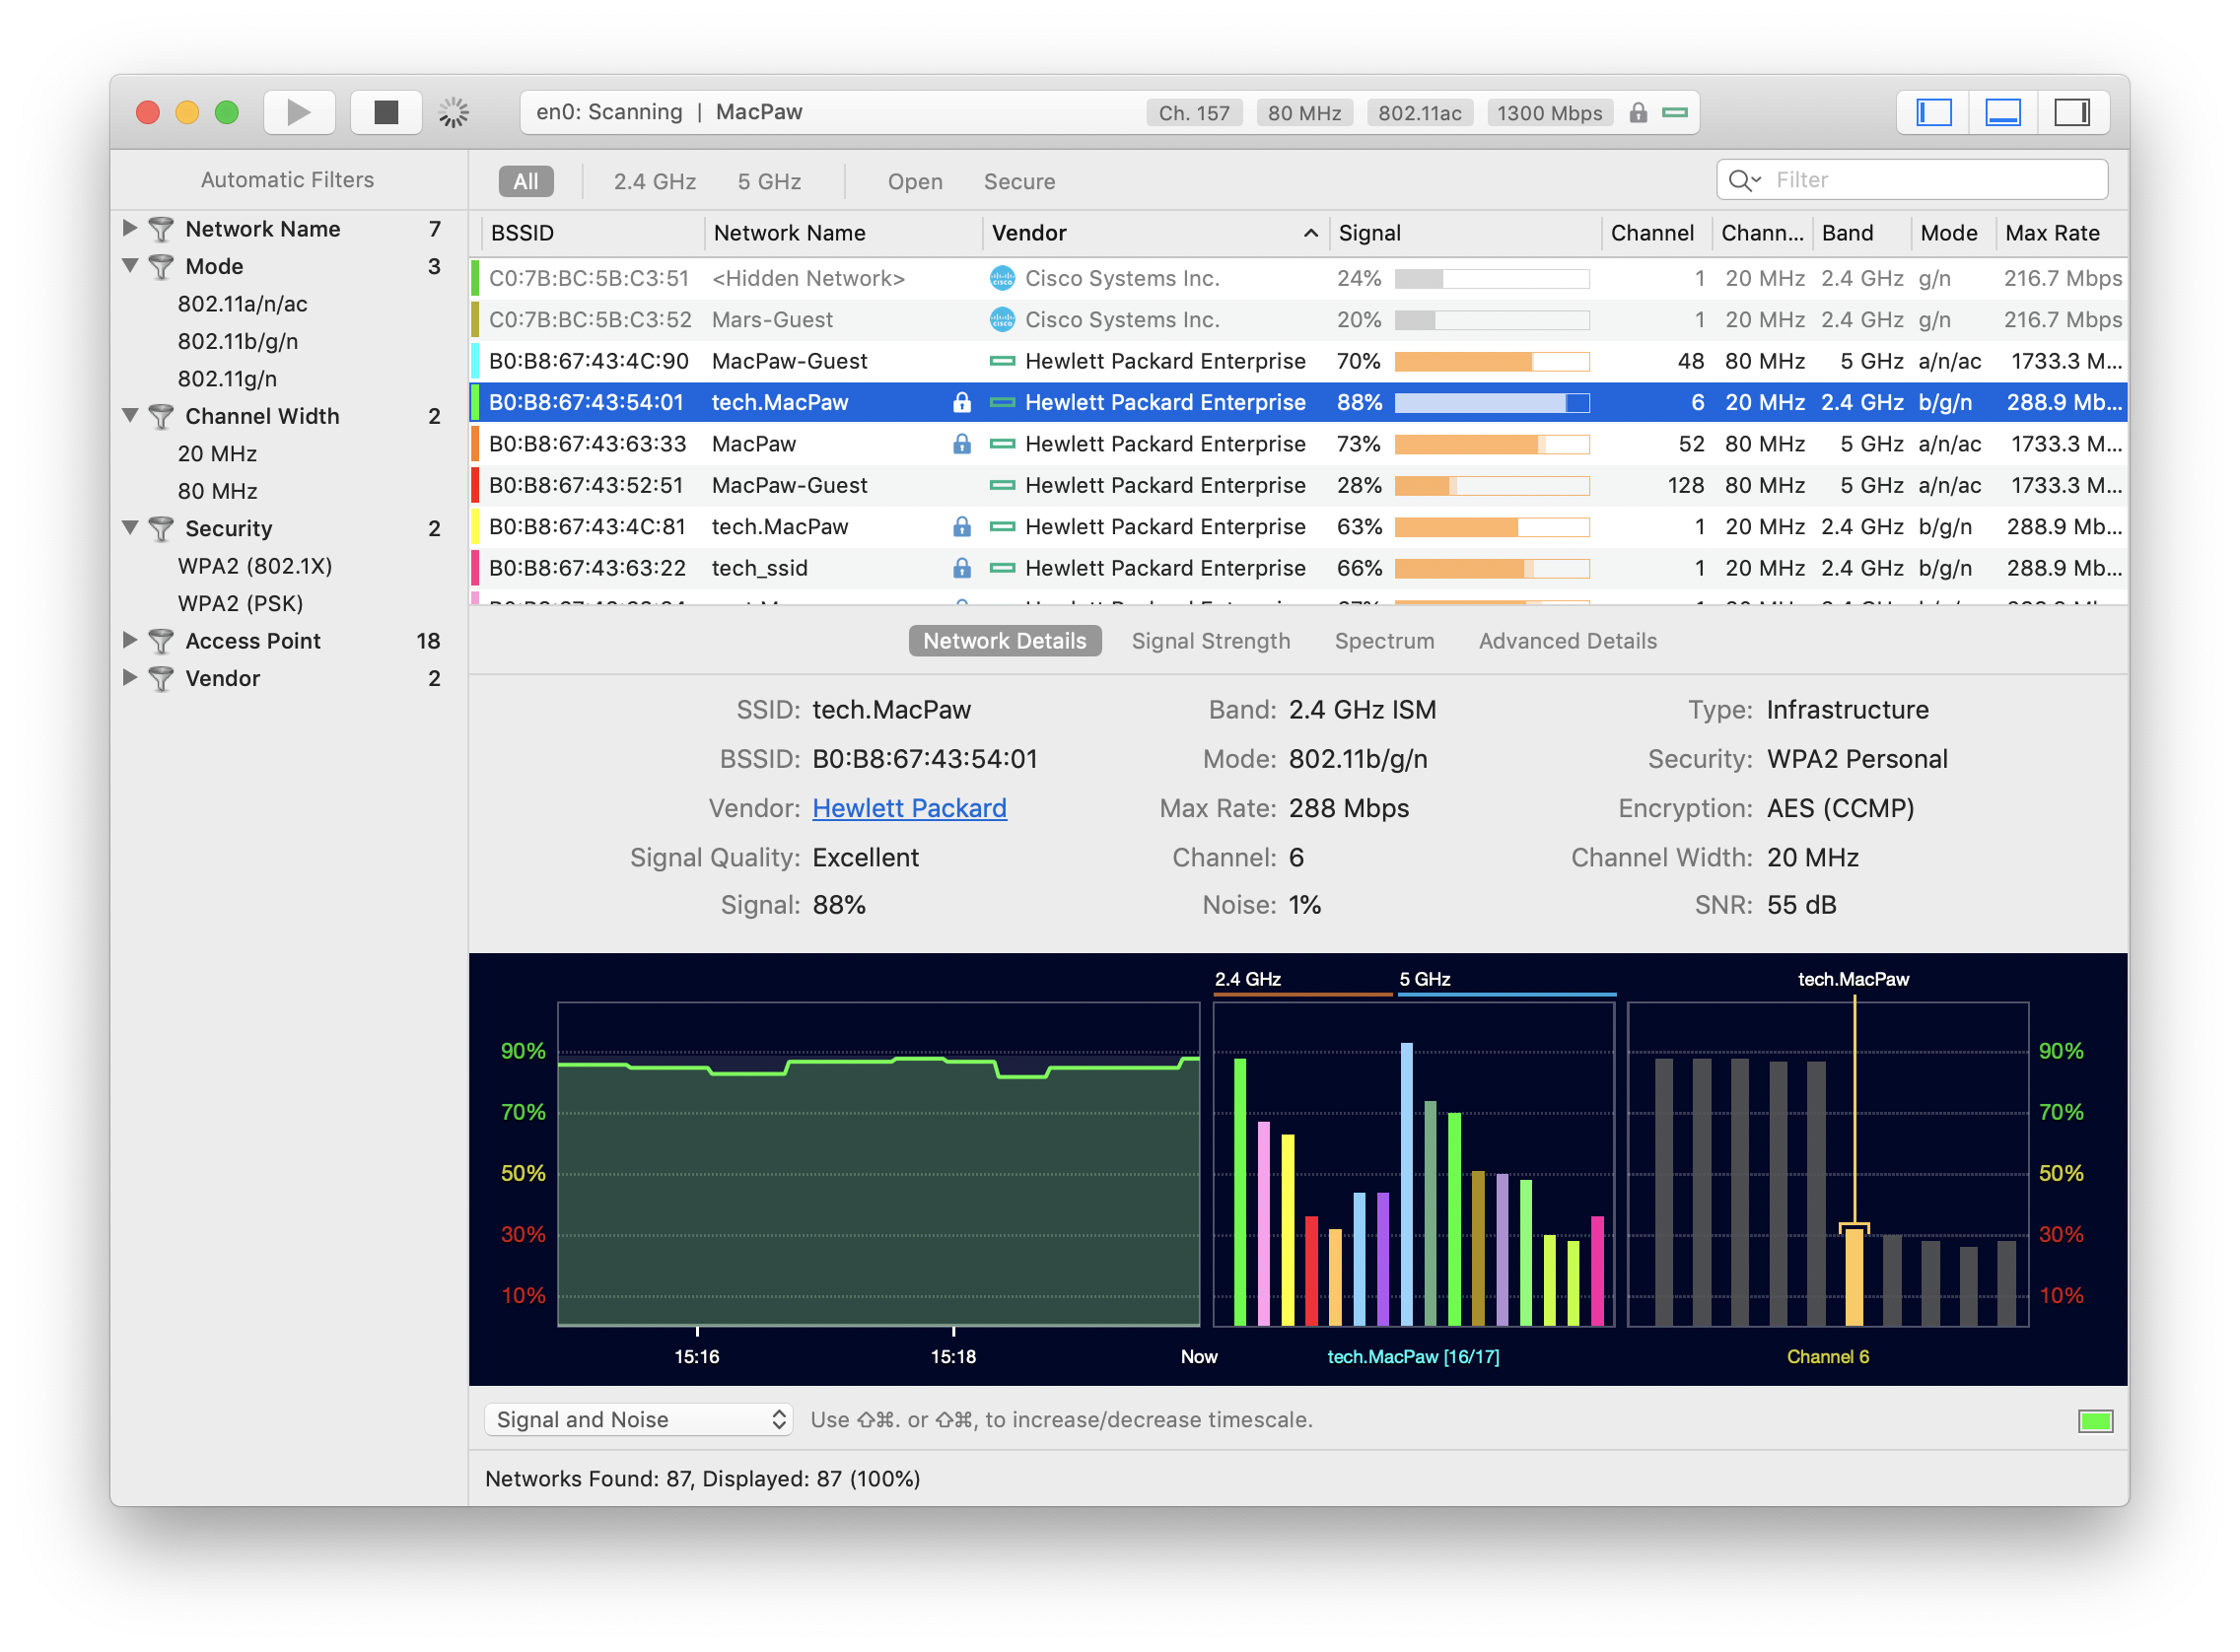Click the scanning activity spinner icon

[x=454, y=112]
